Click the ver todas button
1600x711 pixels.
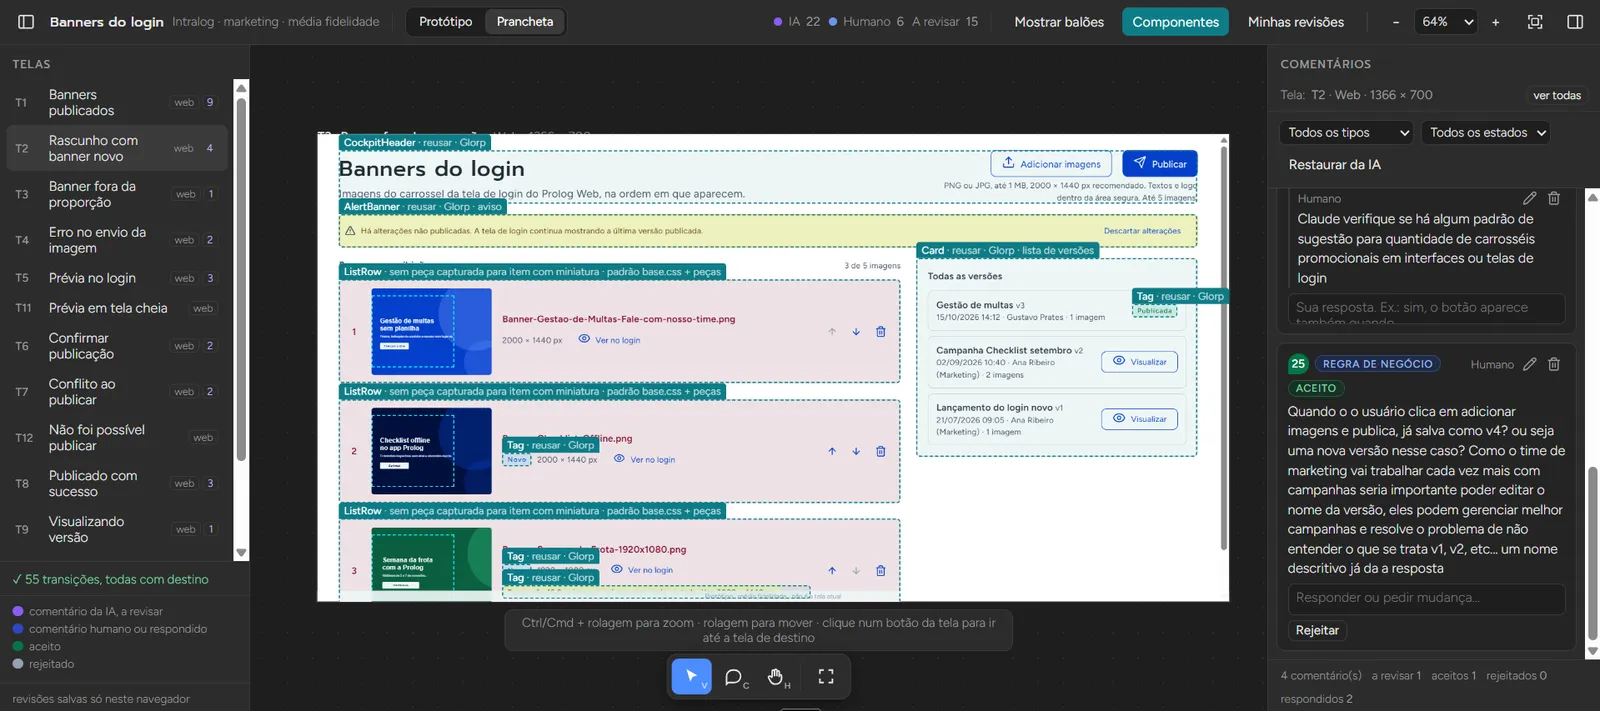(x=1557, y=95)
